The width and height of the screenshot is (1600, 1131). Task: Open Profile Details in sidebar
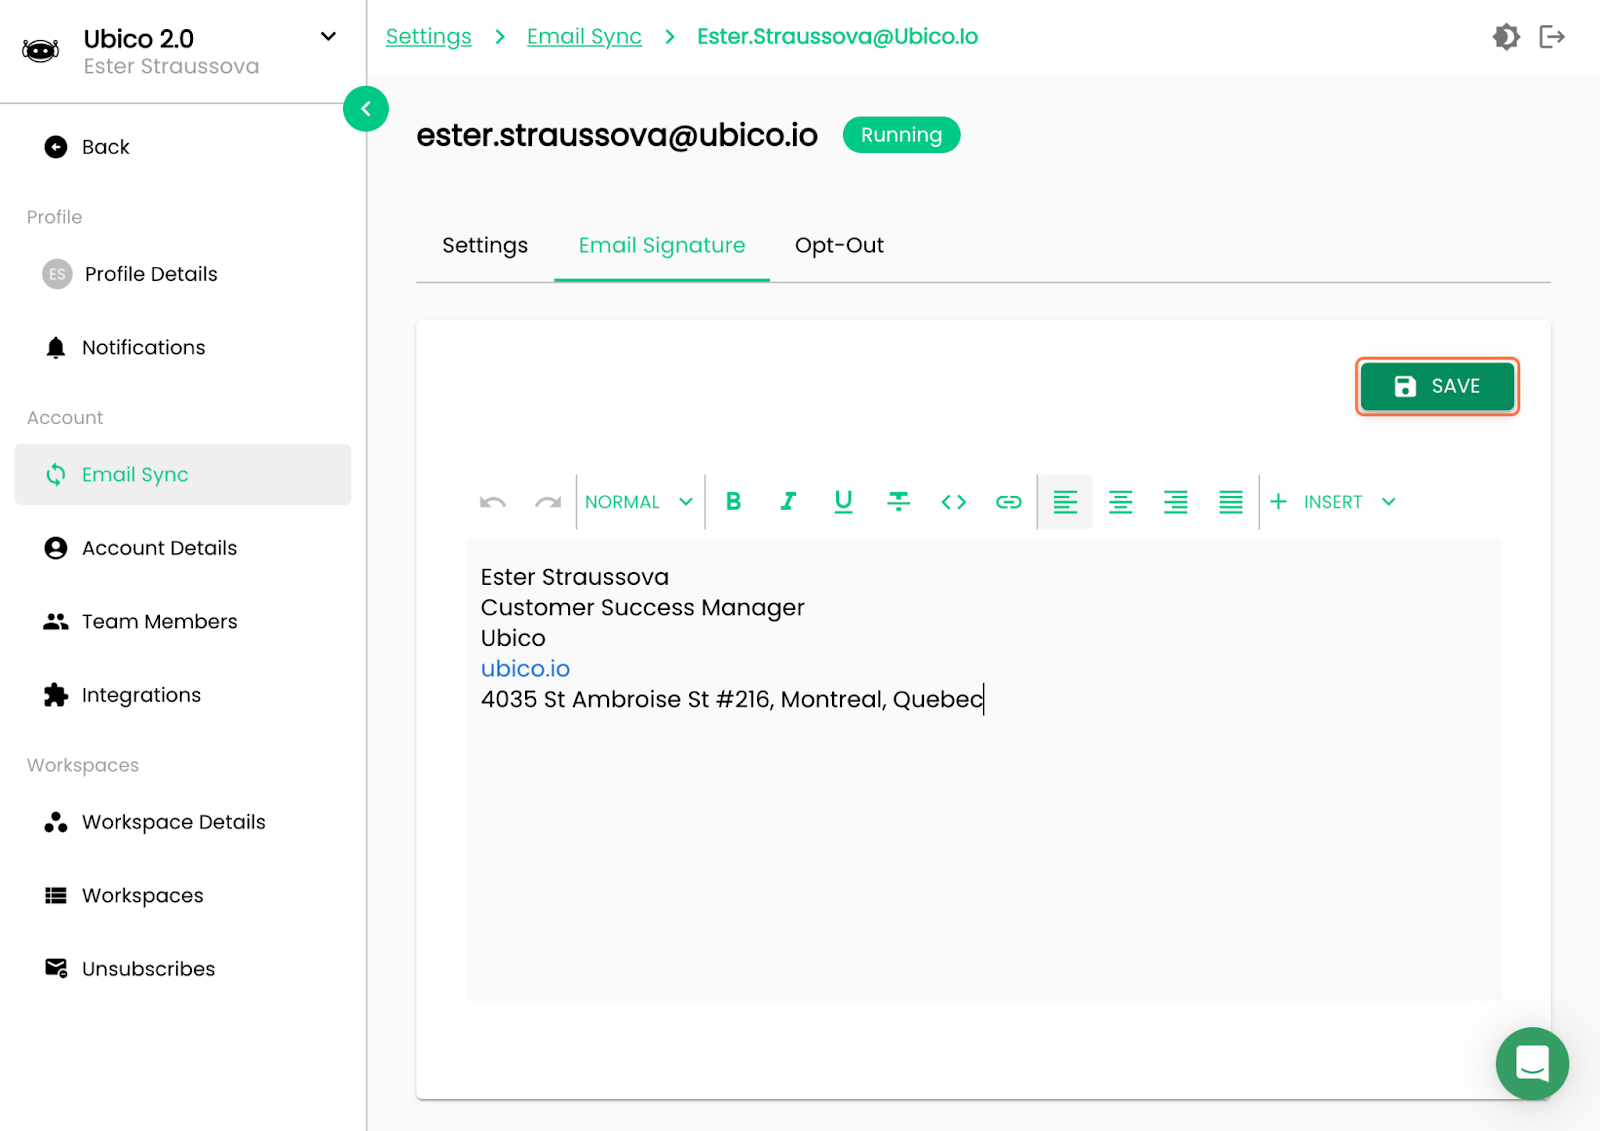point(183,274)
